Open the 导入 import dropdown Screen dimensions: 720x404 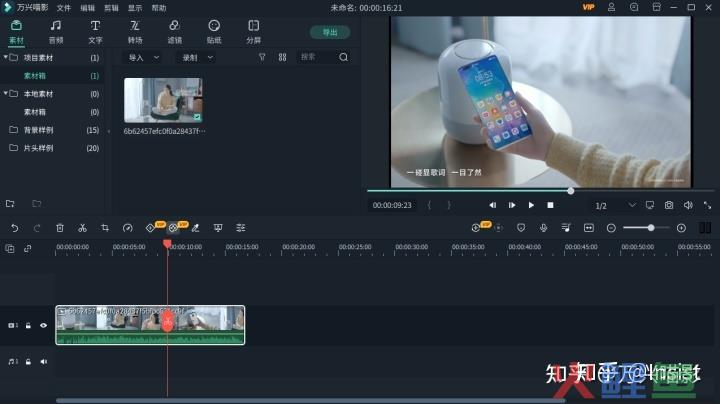click(144, 57)
